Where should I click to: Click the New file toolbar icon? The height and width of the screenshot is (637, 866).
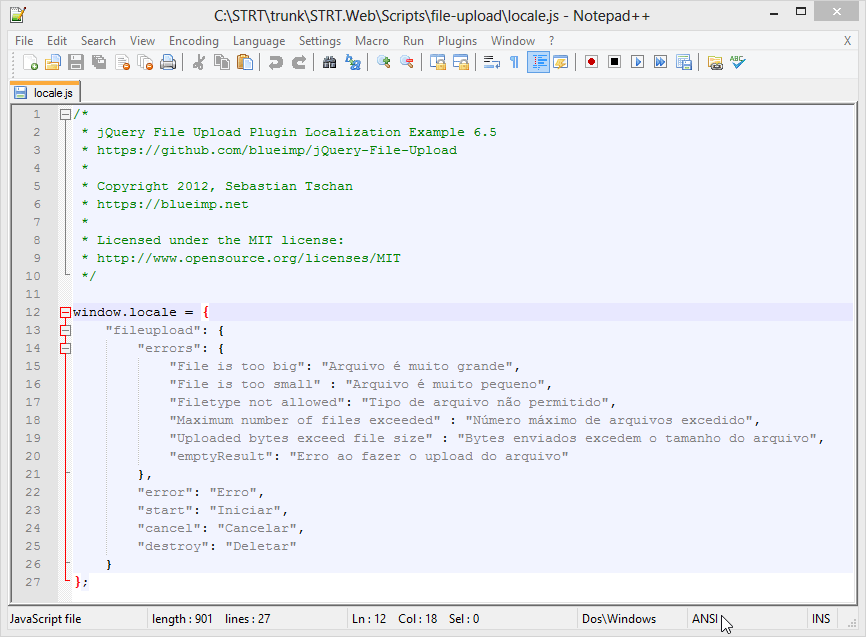click(x=30, y=62)
